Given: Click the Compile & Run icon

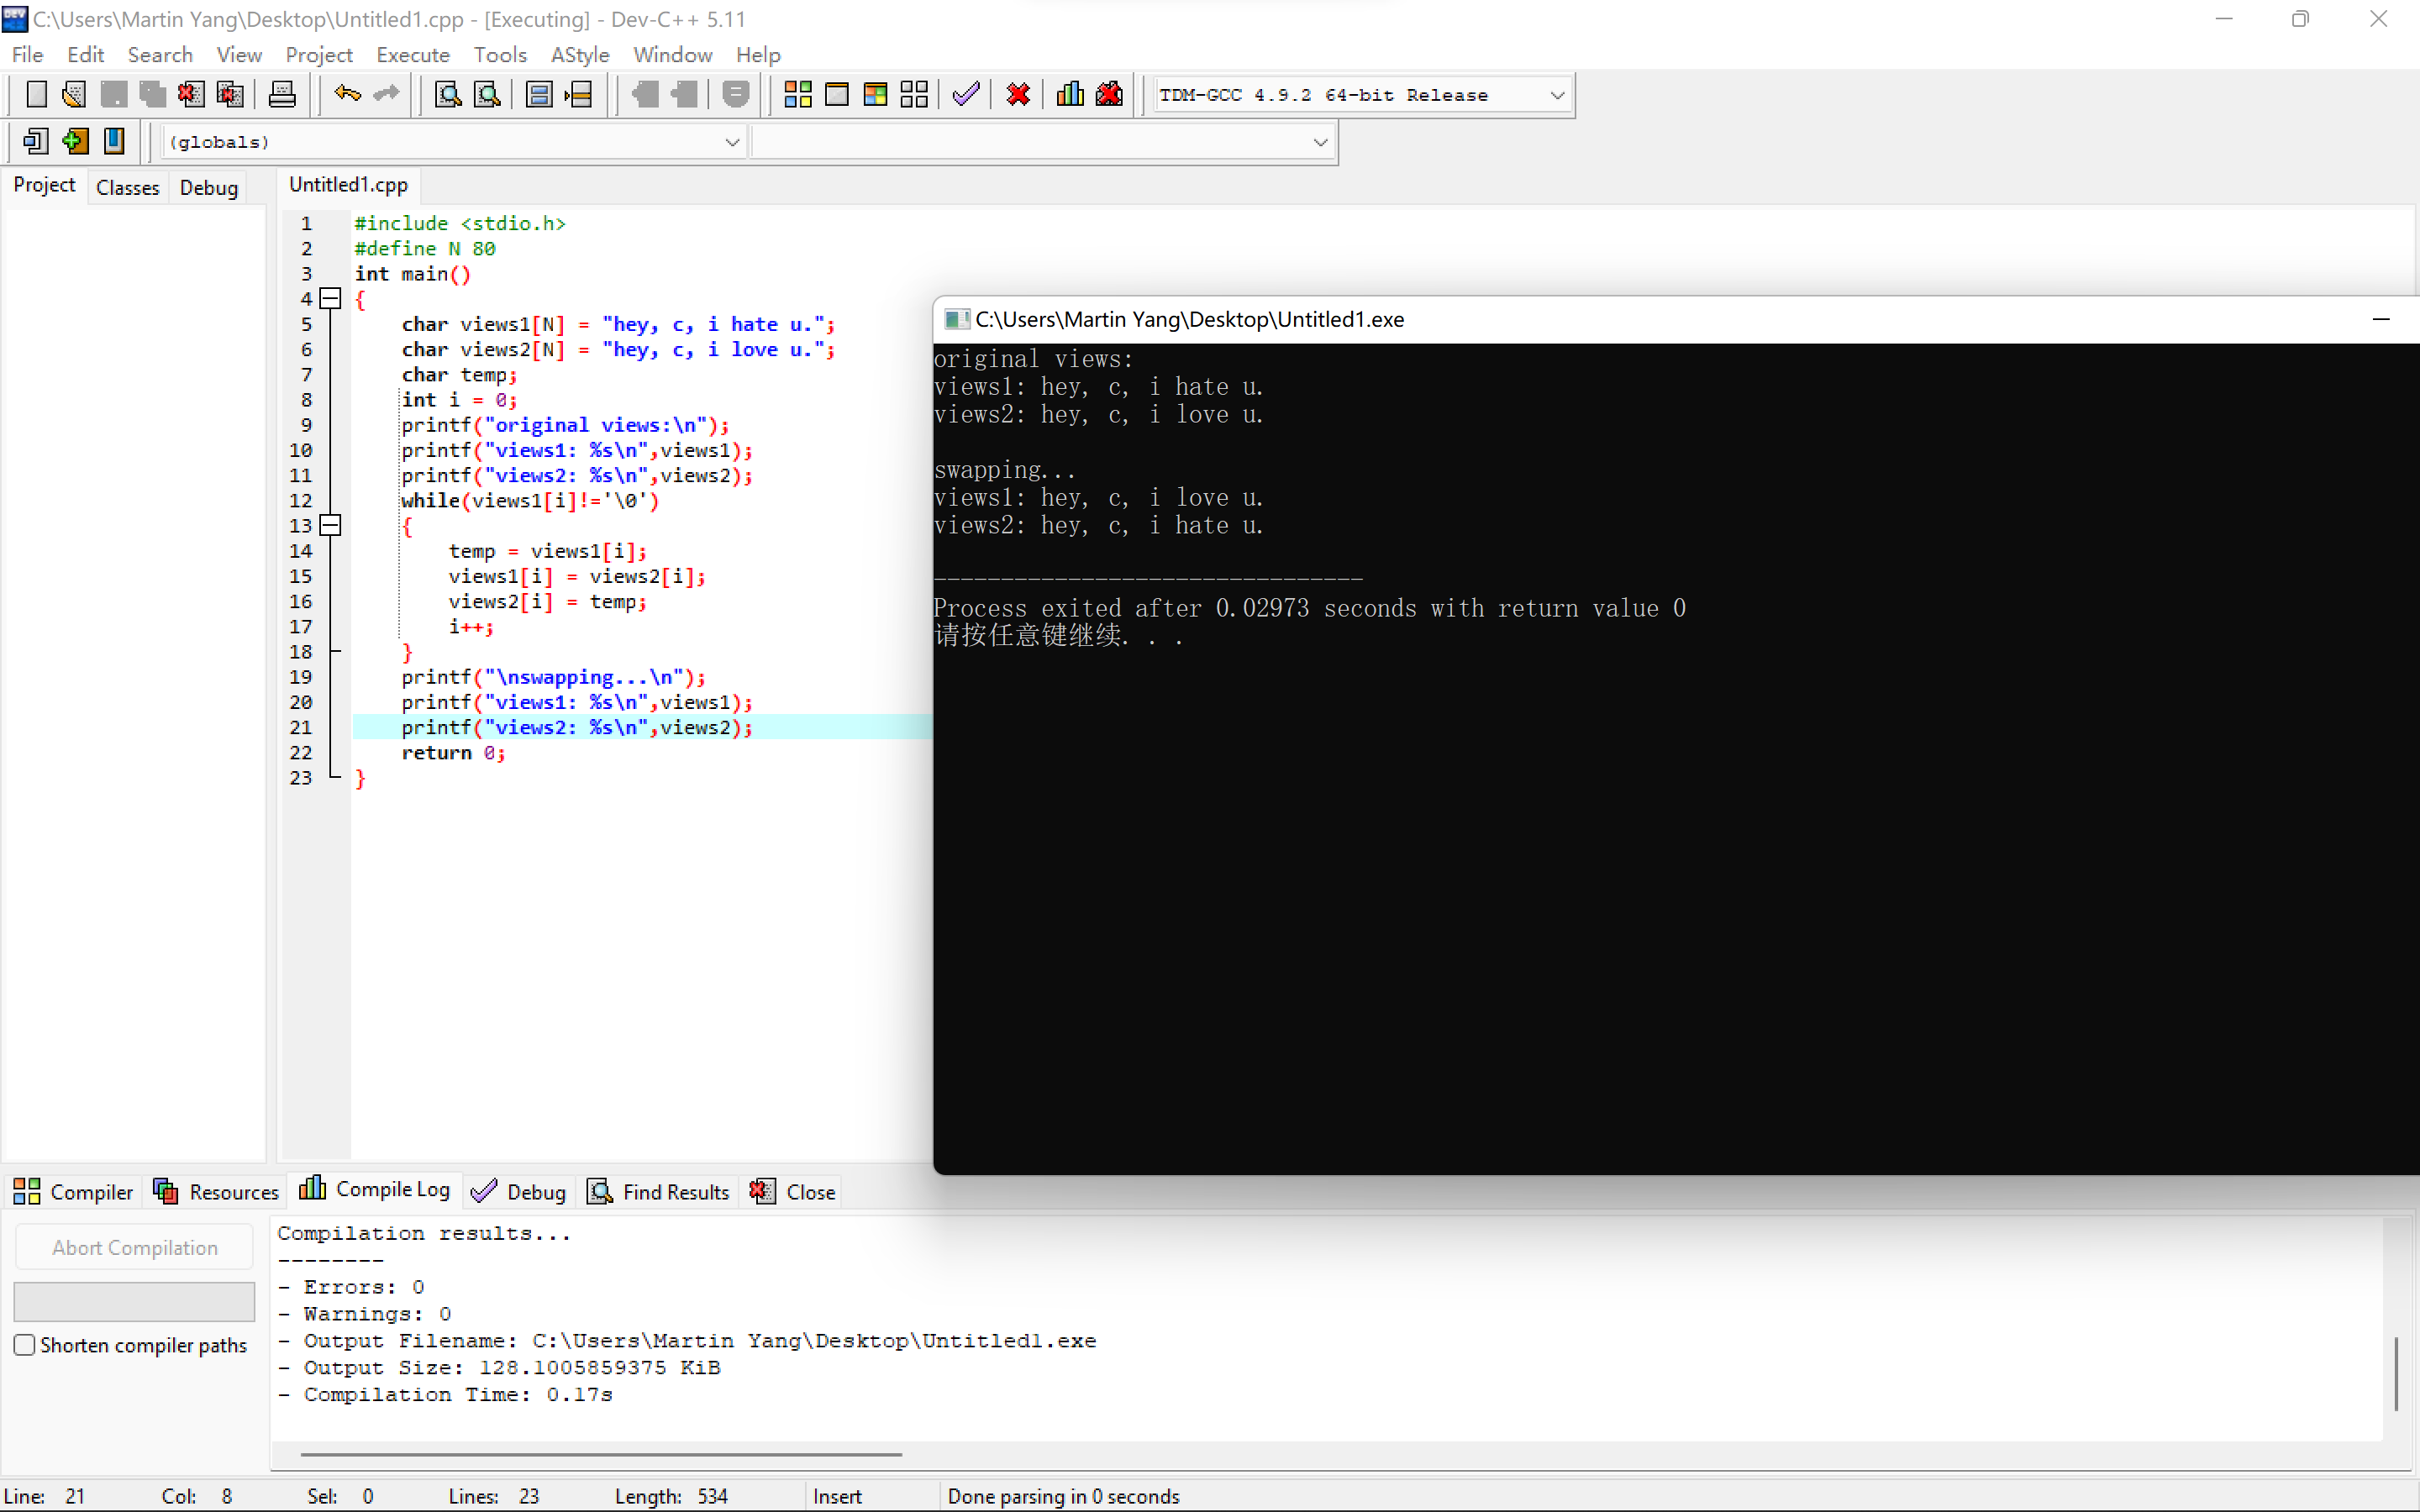Looking at the screenshot, I should tap(875, 95).
